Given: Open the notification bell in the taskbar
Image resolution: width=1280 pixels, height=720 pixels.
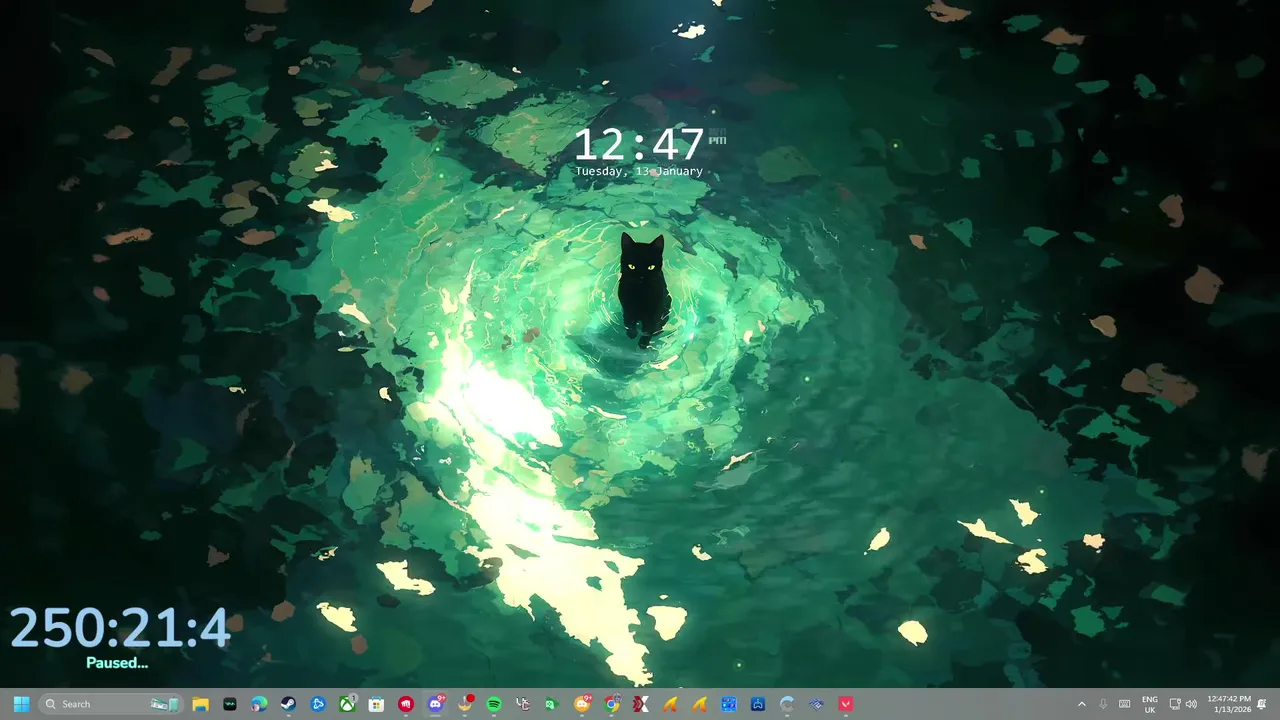Looking at the screenshot, I should 1262,704.
